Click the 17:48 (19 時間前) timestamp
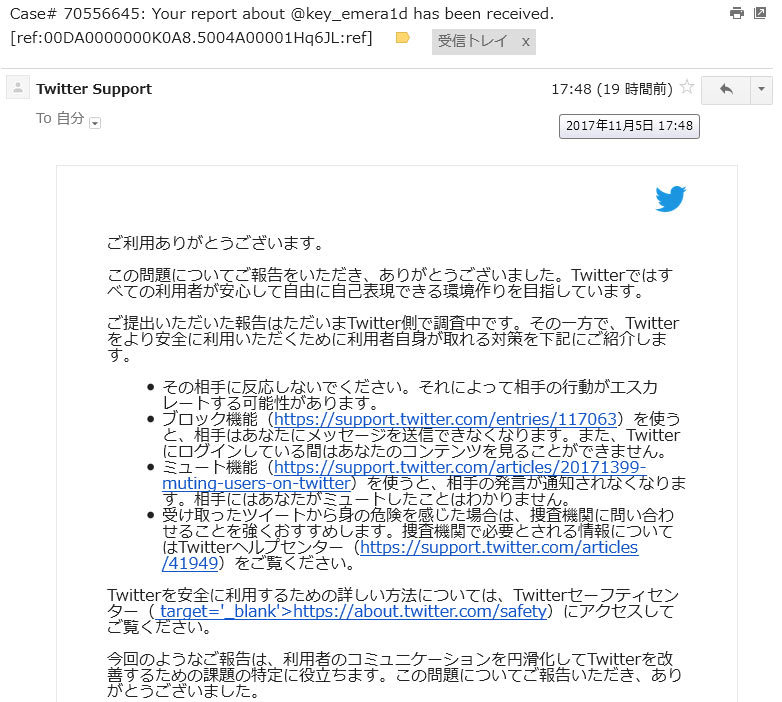The height and width of the screenshot is (702, 782). point(611,89)
